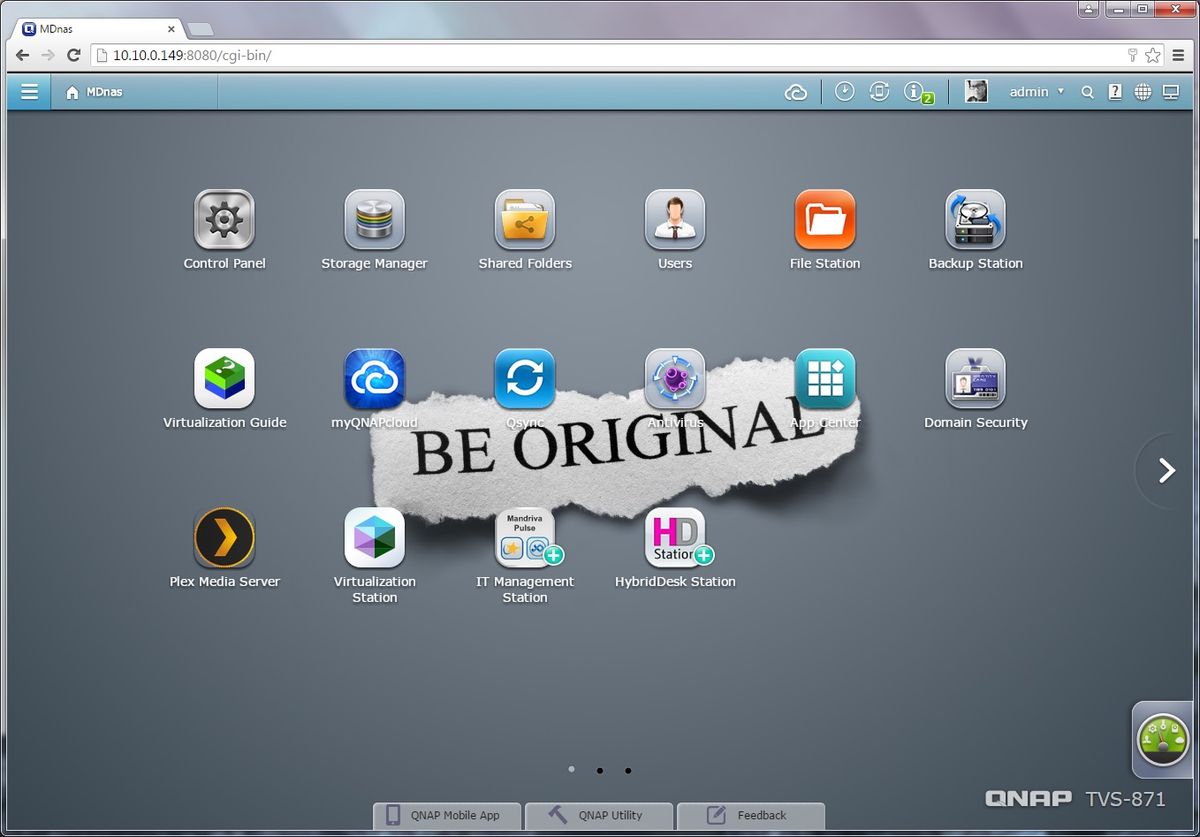
Task: Go to next desktop page arrow
Action: point(1166,470)
